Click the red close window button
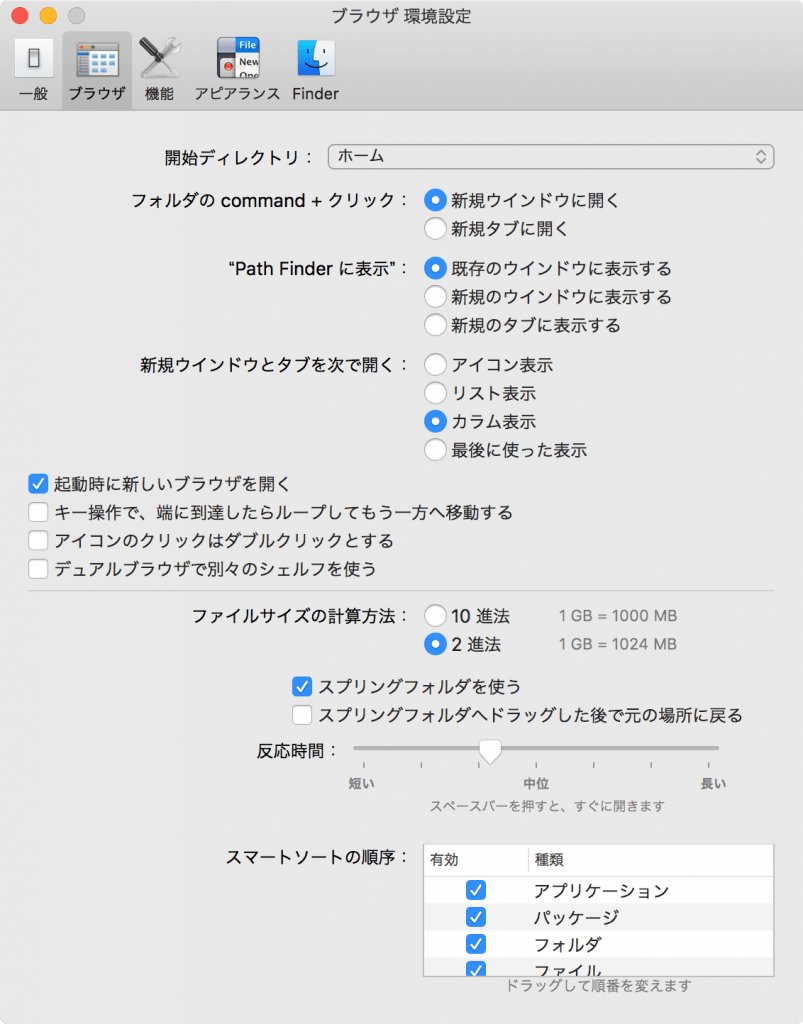Image resolution: width=803 pixels, height=1024 pixels. (20, 15)
